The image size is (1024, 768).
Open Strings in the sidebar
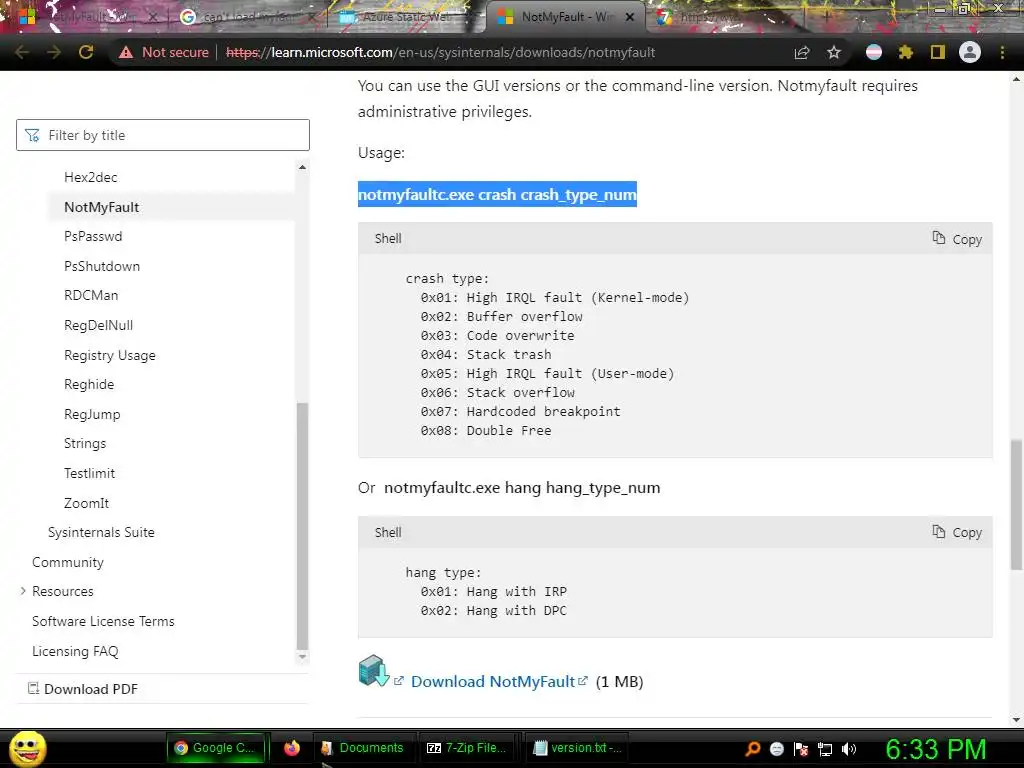click(85, 443)
